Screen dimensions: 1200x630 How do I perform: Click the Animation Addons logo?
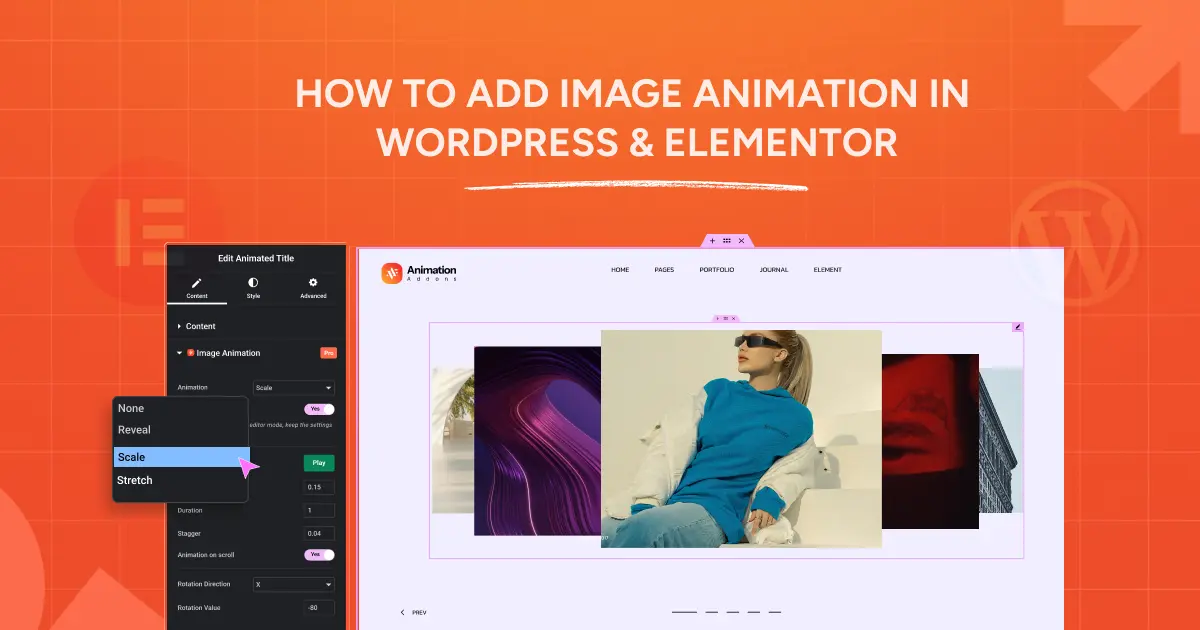point(417,271)
